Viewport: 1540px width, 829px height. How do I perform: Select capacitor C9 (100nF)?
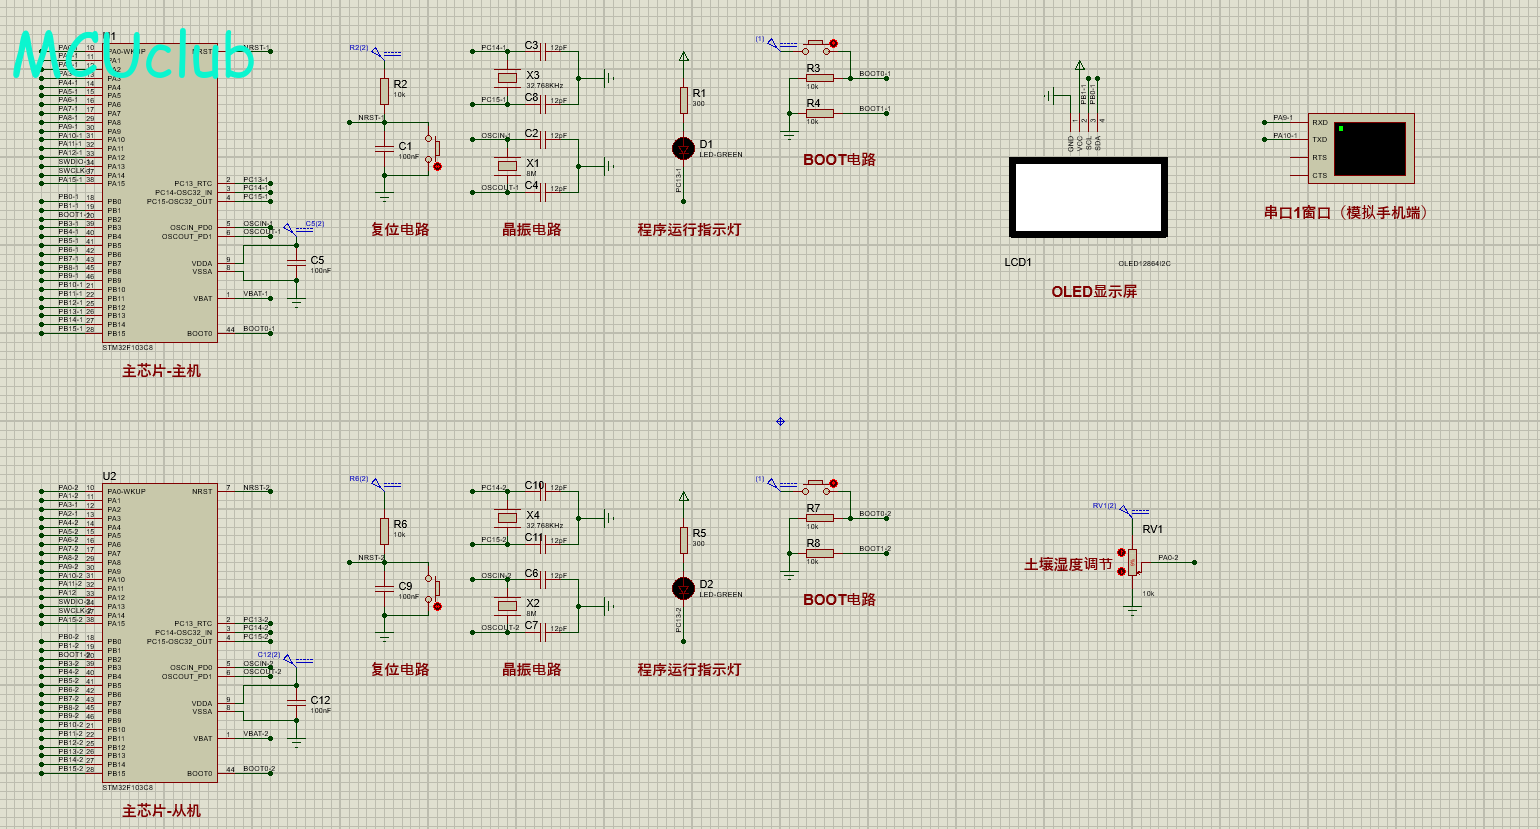click(x=384, y=587)
